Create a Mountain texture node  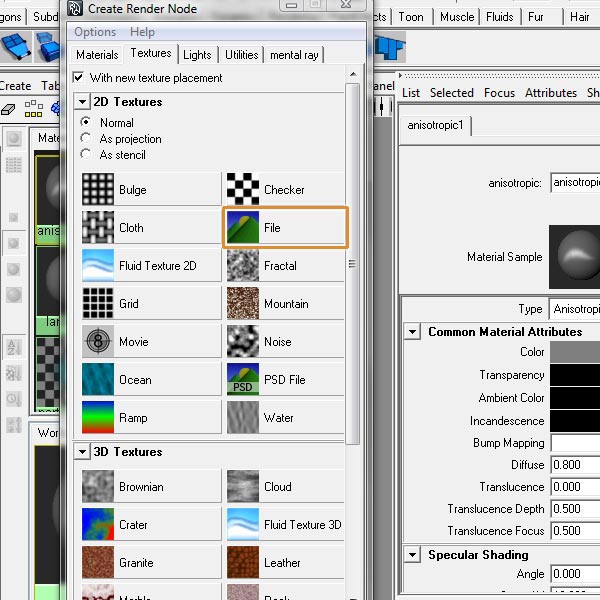[x=285, y=303]
